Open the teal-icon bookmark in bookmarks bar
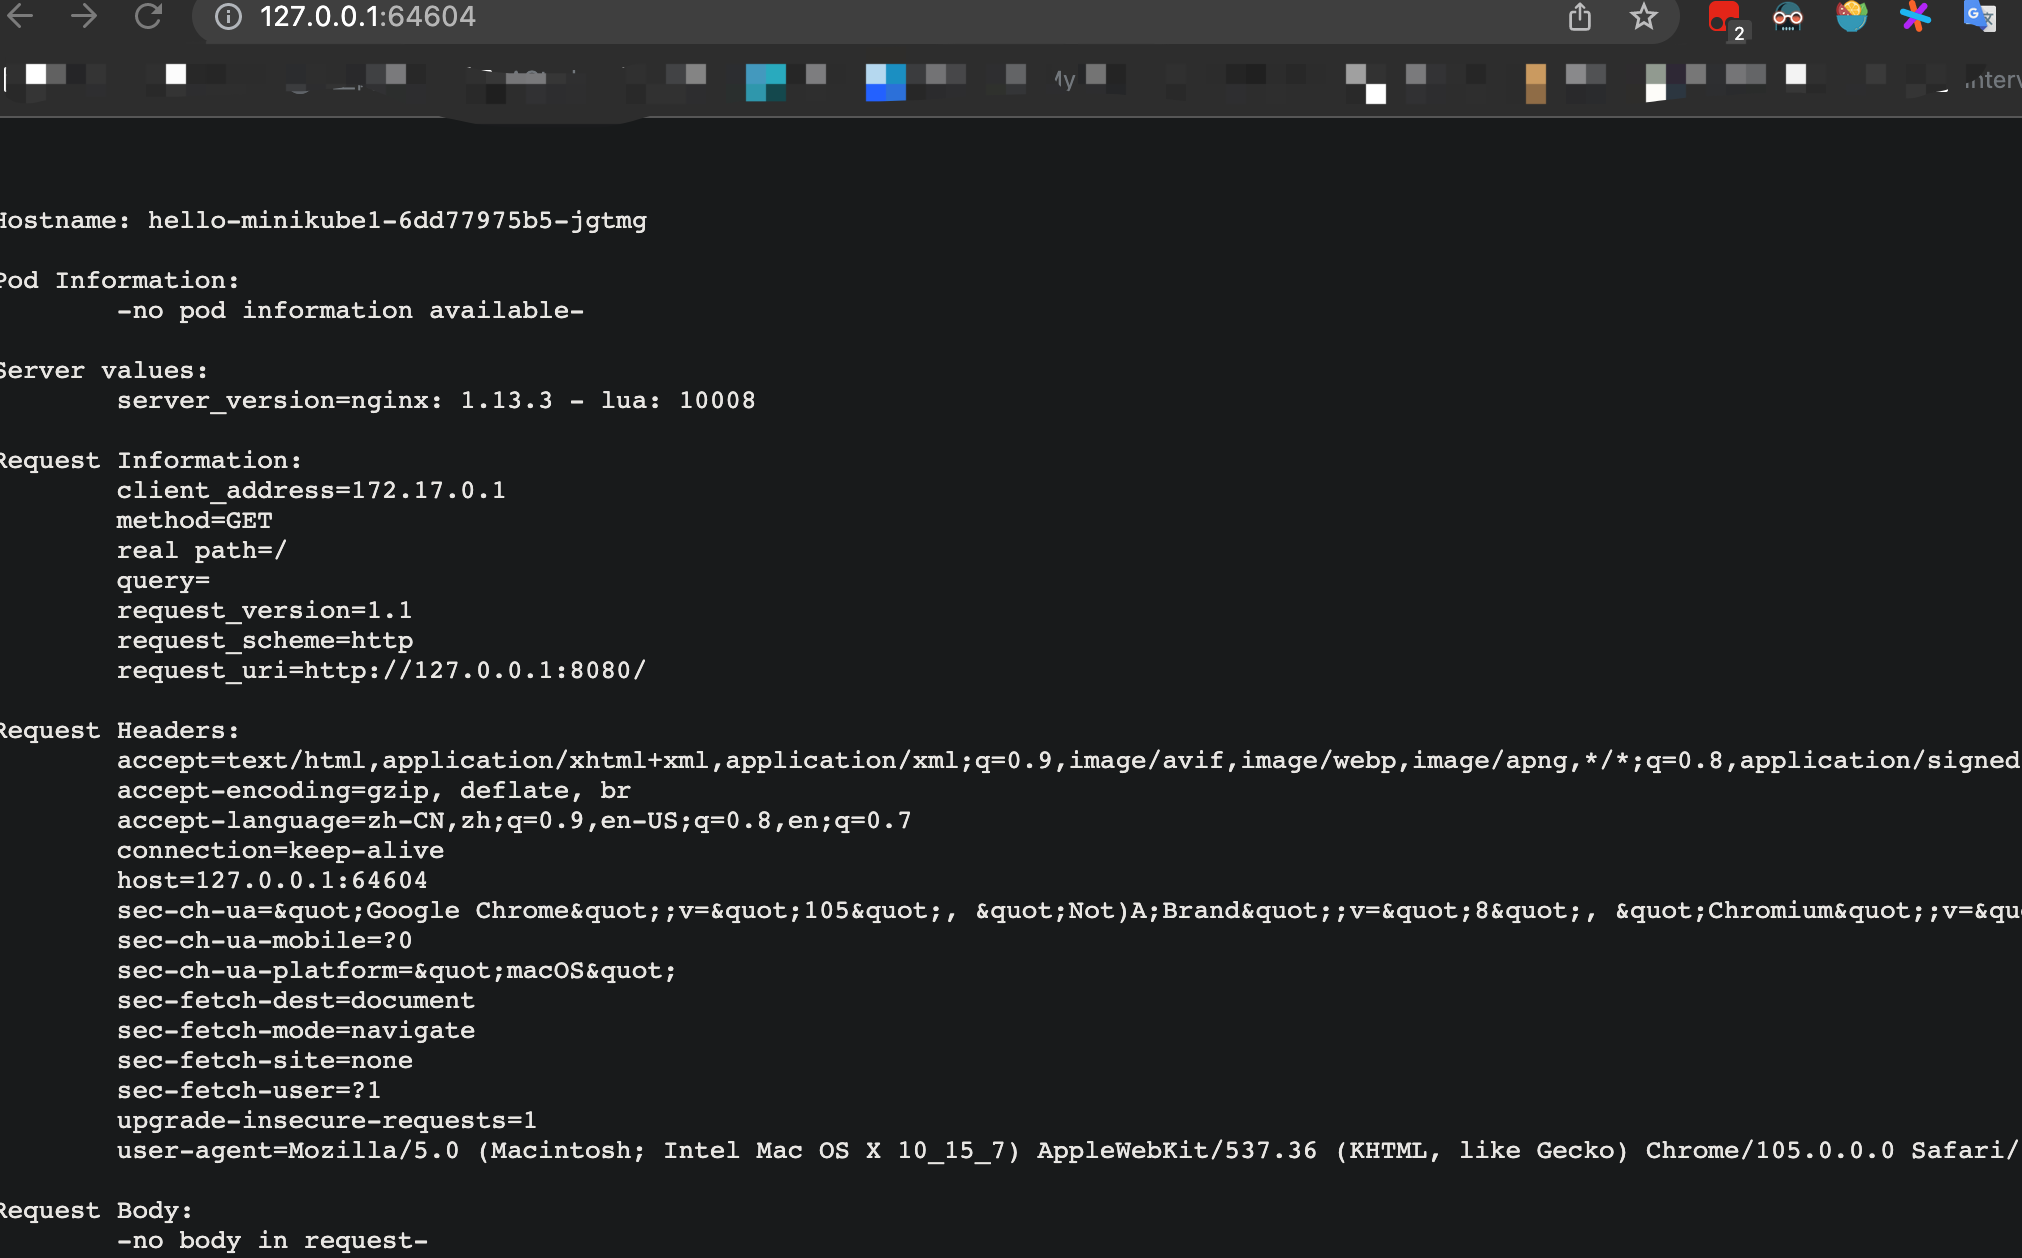 (766, 82)
